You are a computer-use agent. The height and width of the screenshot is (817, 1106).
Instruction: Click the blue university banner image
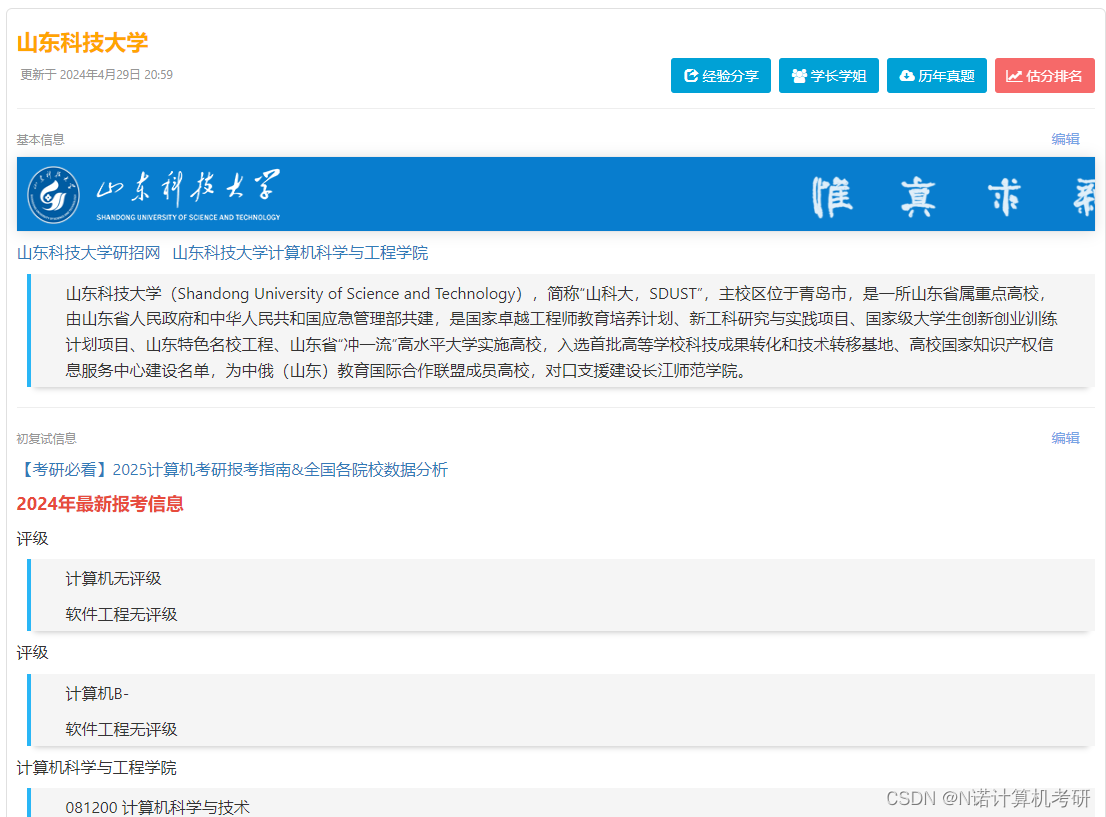click(556, 194)
